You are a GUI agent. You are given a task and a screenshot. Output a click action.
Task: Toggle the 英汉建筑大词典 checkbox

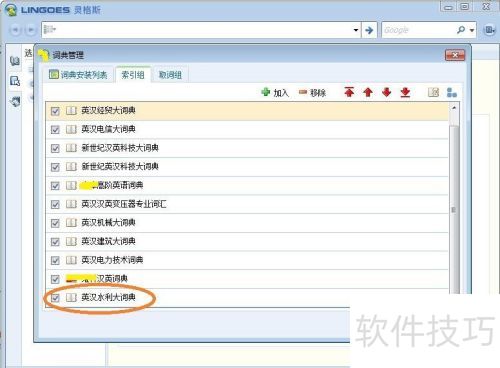click(x=55, y=242)
